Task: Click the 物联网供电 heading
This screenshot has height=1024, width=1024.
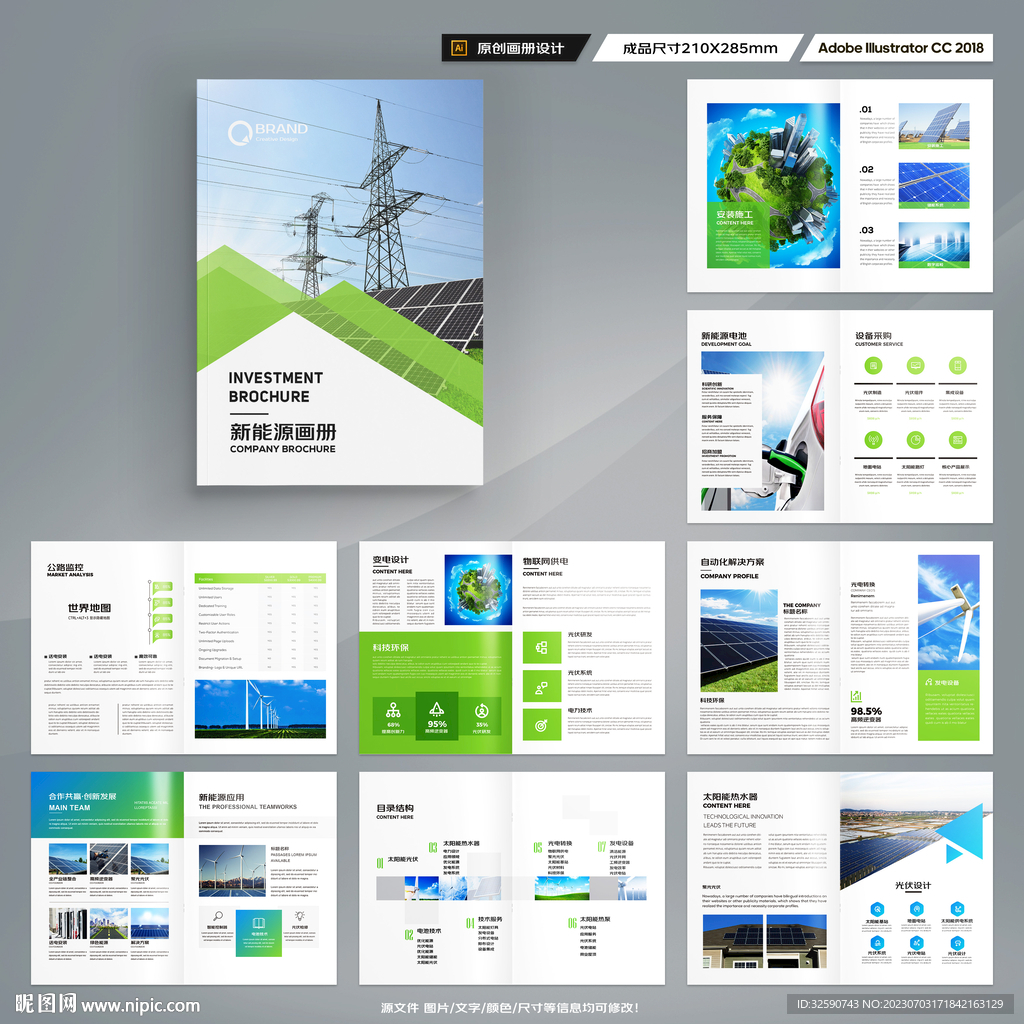Action: click(x=545, y=561)
